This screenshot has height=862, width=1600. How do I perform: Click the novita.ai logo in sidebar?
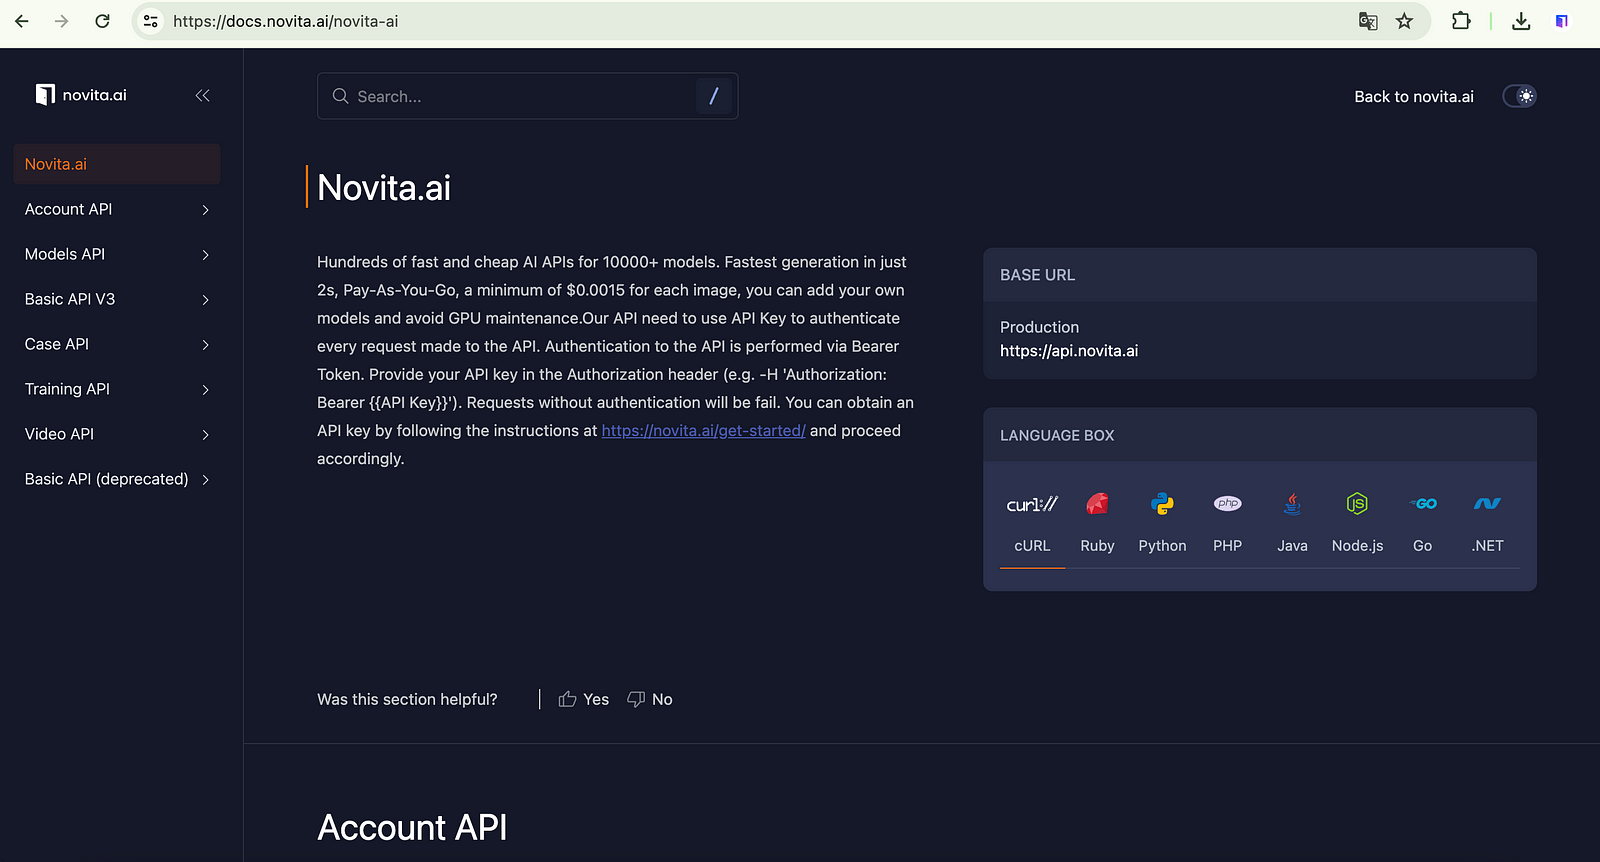click(x=81, y=95)
